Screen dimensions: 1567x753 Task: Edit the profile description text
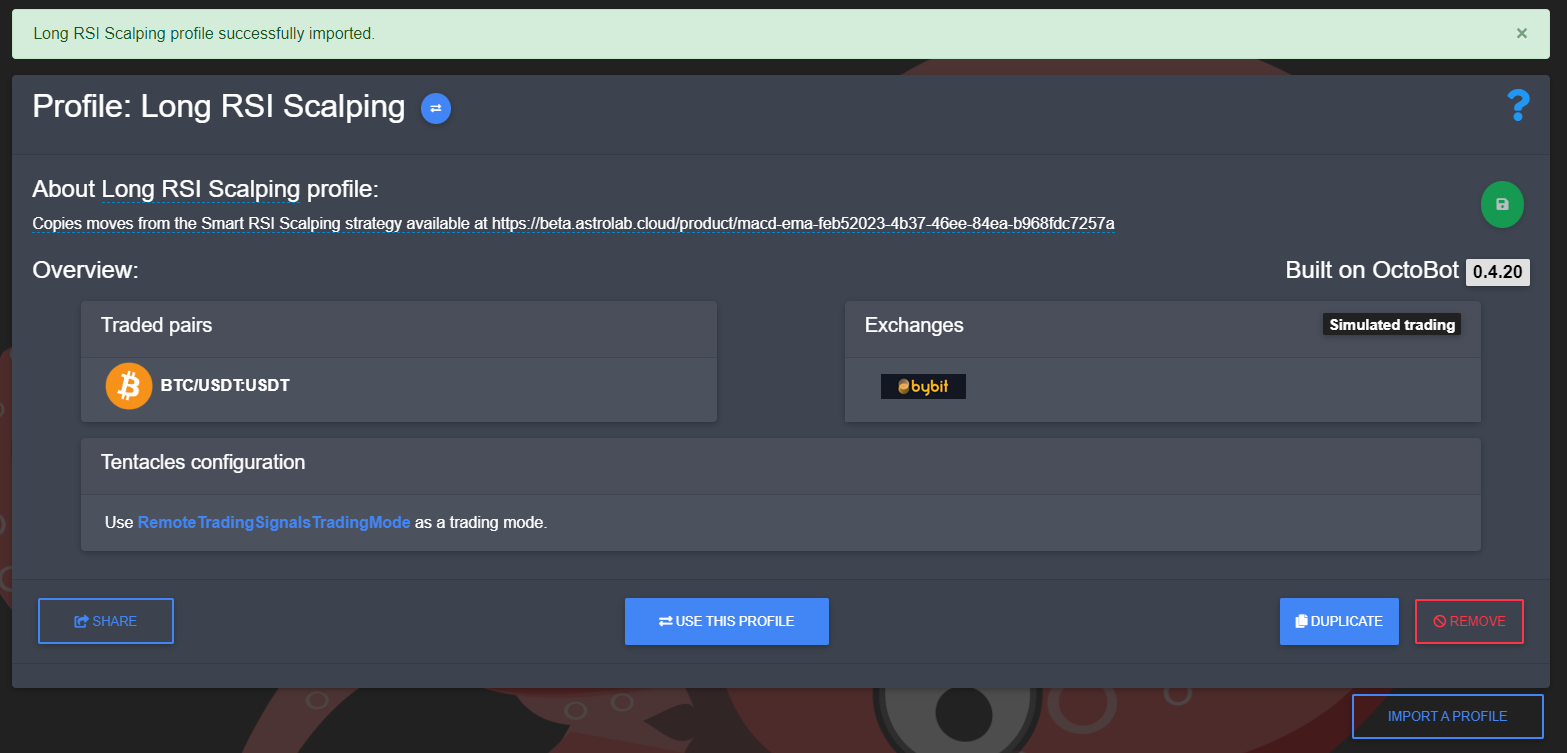[573, 223]
